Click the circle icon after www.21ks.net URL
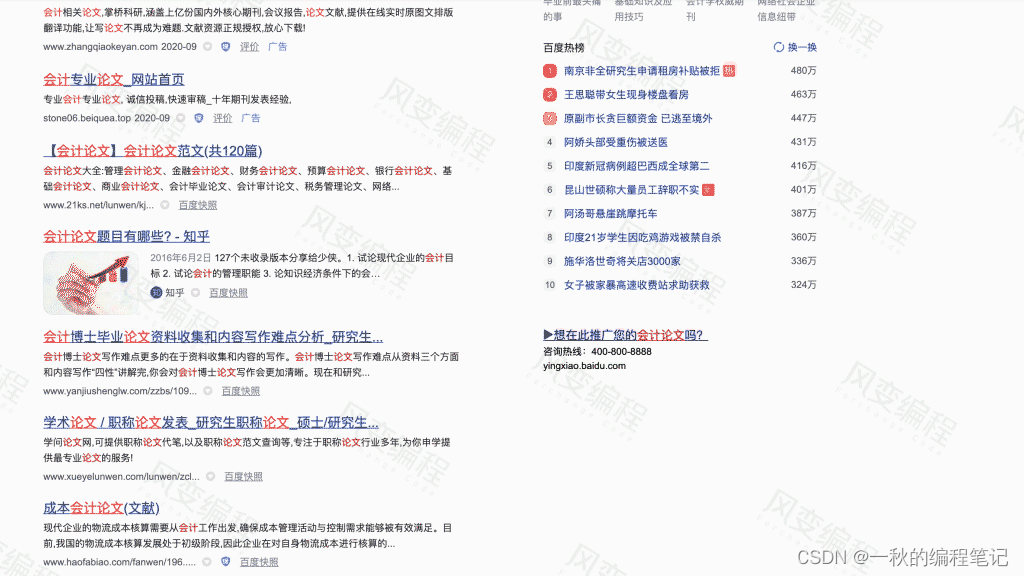Image resolution: width=1024 pixels, height=576 pixels. click(165, 205)
